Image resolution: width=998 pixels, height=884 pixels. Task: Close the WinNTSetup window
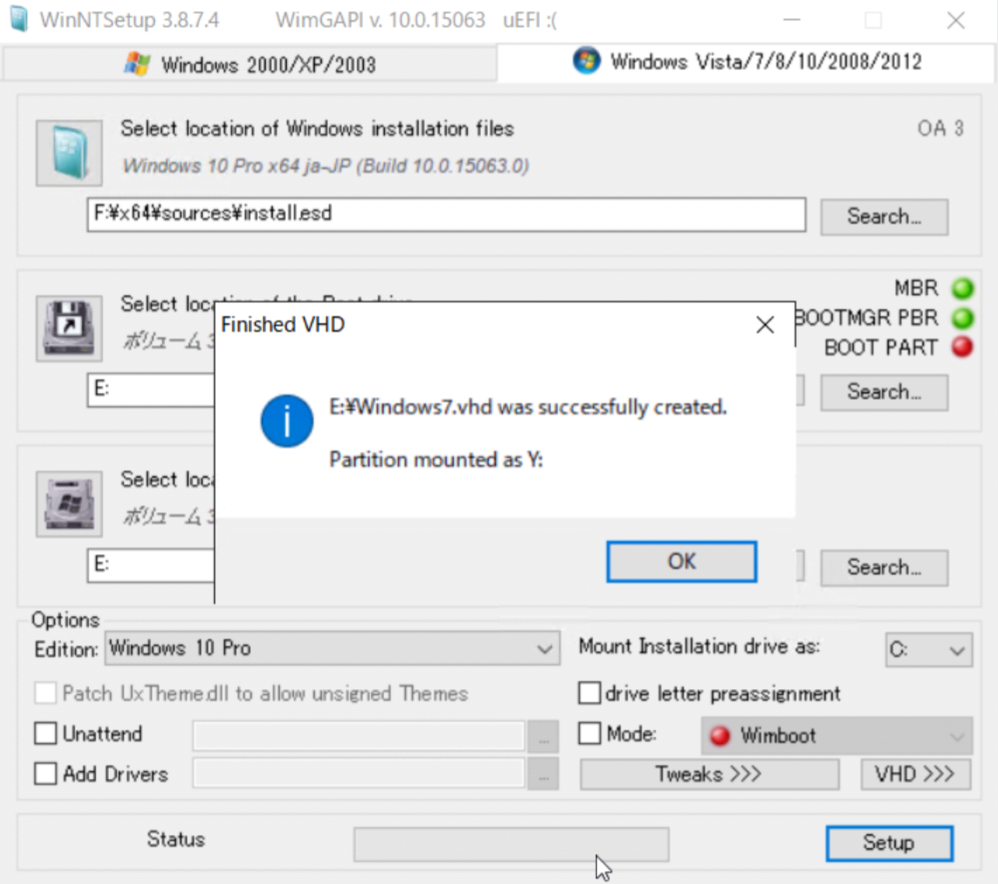coord(955,20)
